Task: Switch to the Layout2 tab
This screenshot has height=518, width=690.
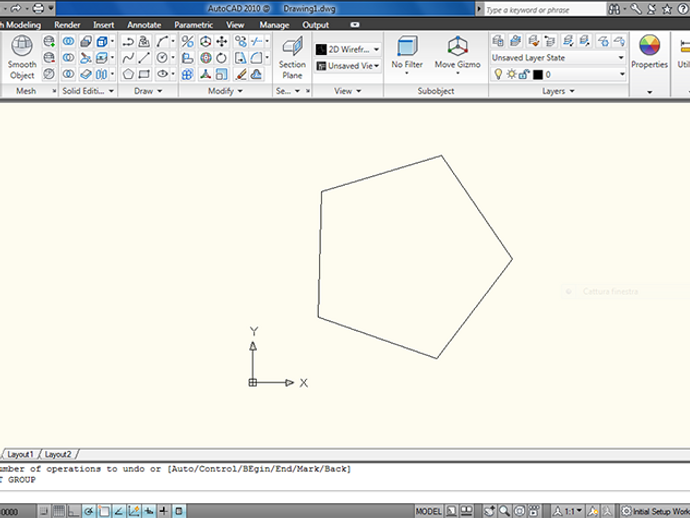Action: point(58,454)
